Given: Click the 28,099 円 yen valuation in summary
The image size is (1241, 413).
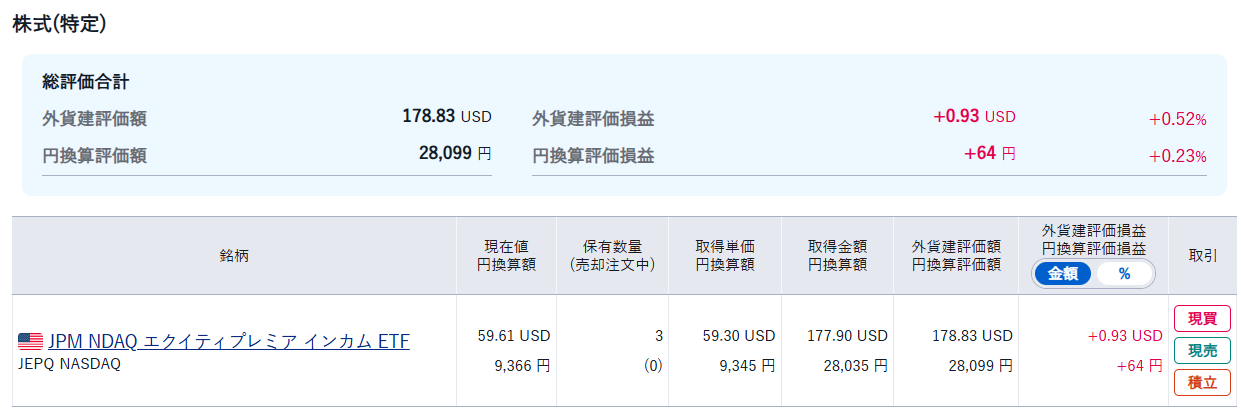Looking at the screenshot, I should click(455, 154).
